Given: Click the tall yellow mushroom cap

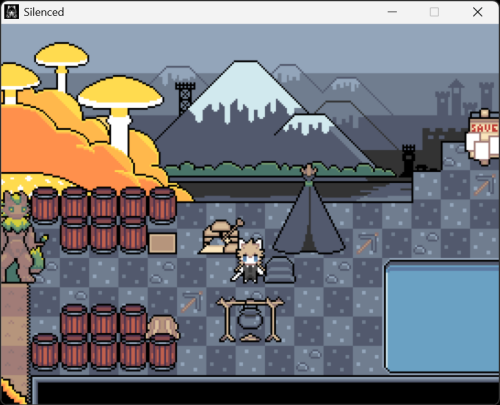Looking at the screenshot, I should coord(62,55).
